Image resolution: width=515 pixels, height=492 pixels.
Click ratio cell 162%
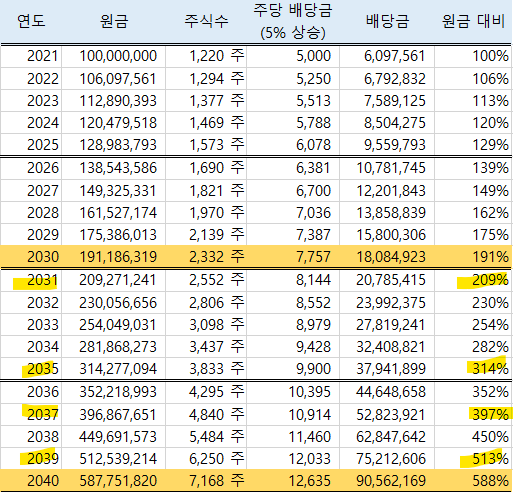coord(491,213)
